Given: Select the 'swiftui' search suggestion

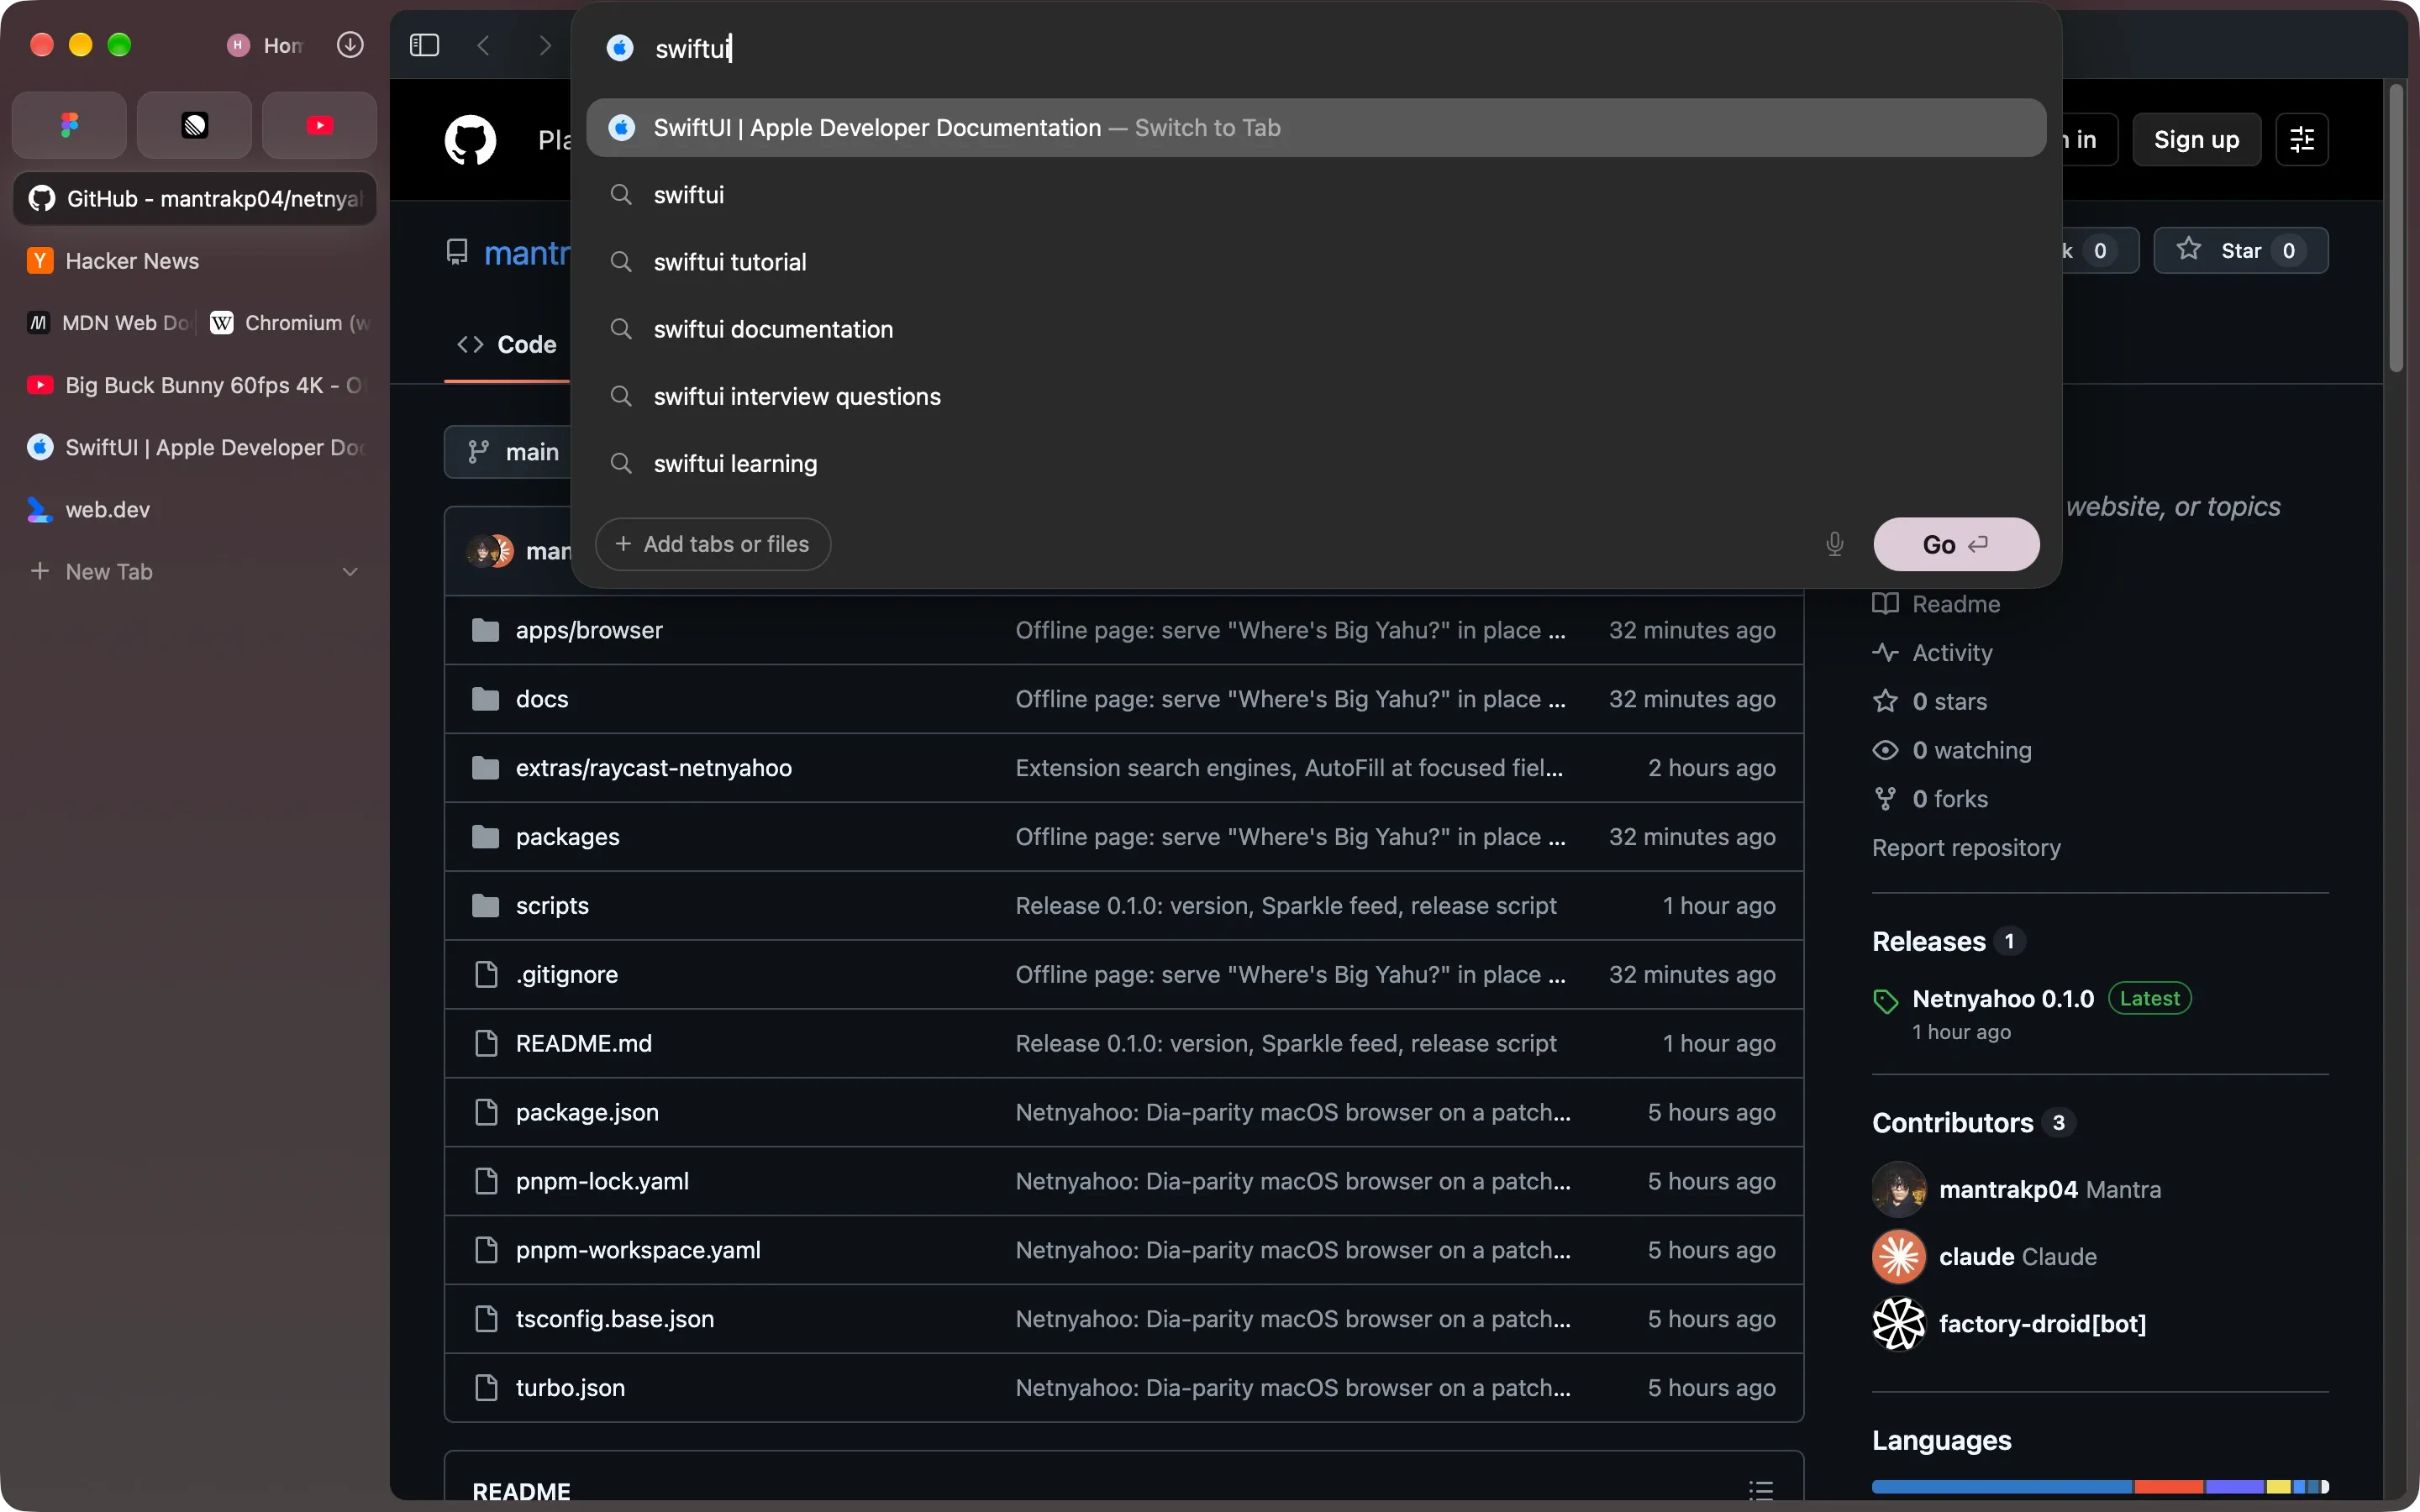Looking at the screenshot, I should pyautogui.click(x=1316, y=195).
